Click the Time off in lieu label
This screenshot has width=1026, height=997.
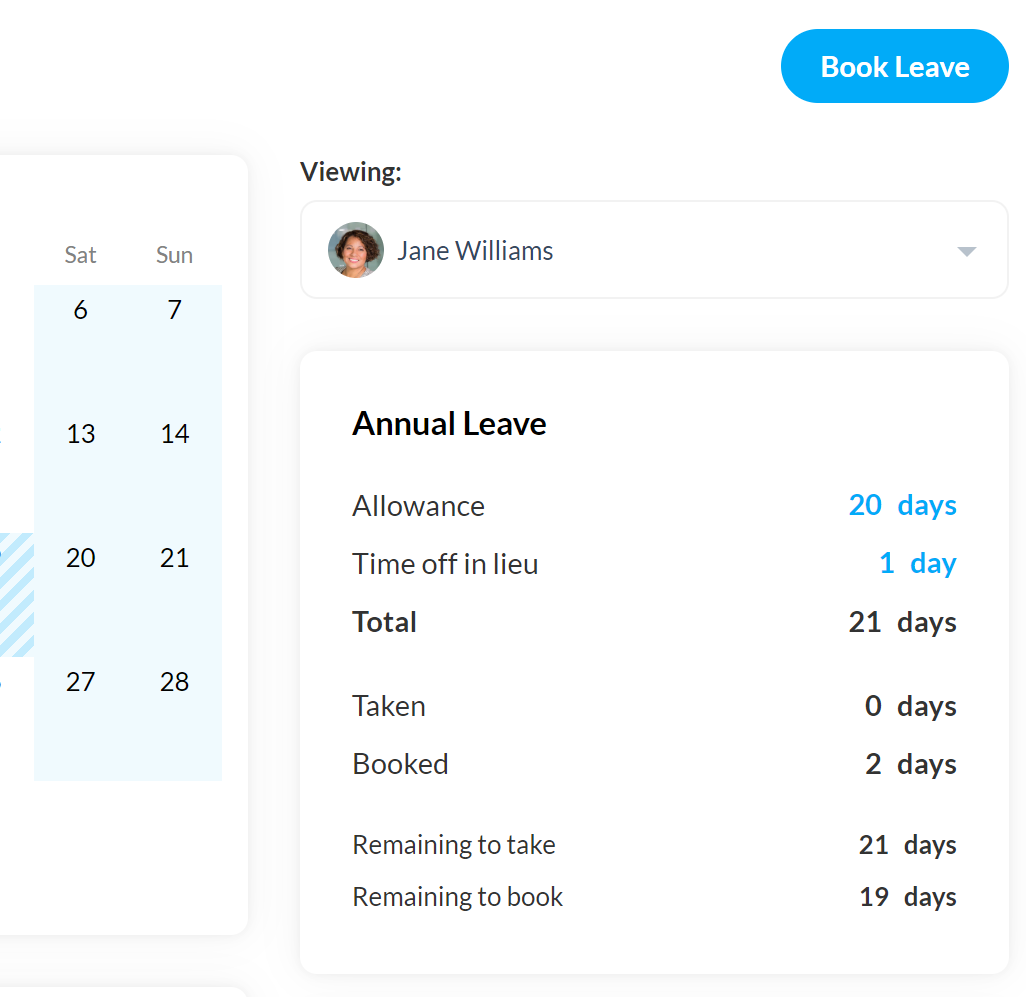pos(445,564)
